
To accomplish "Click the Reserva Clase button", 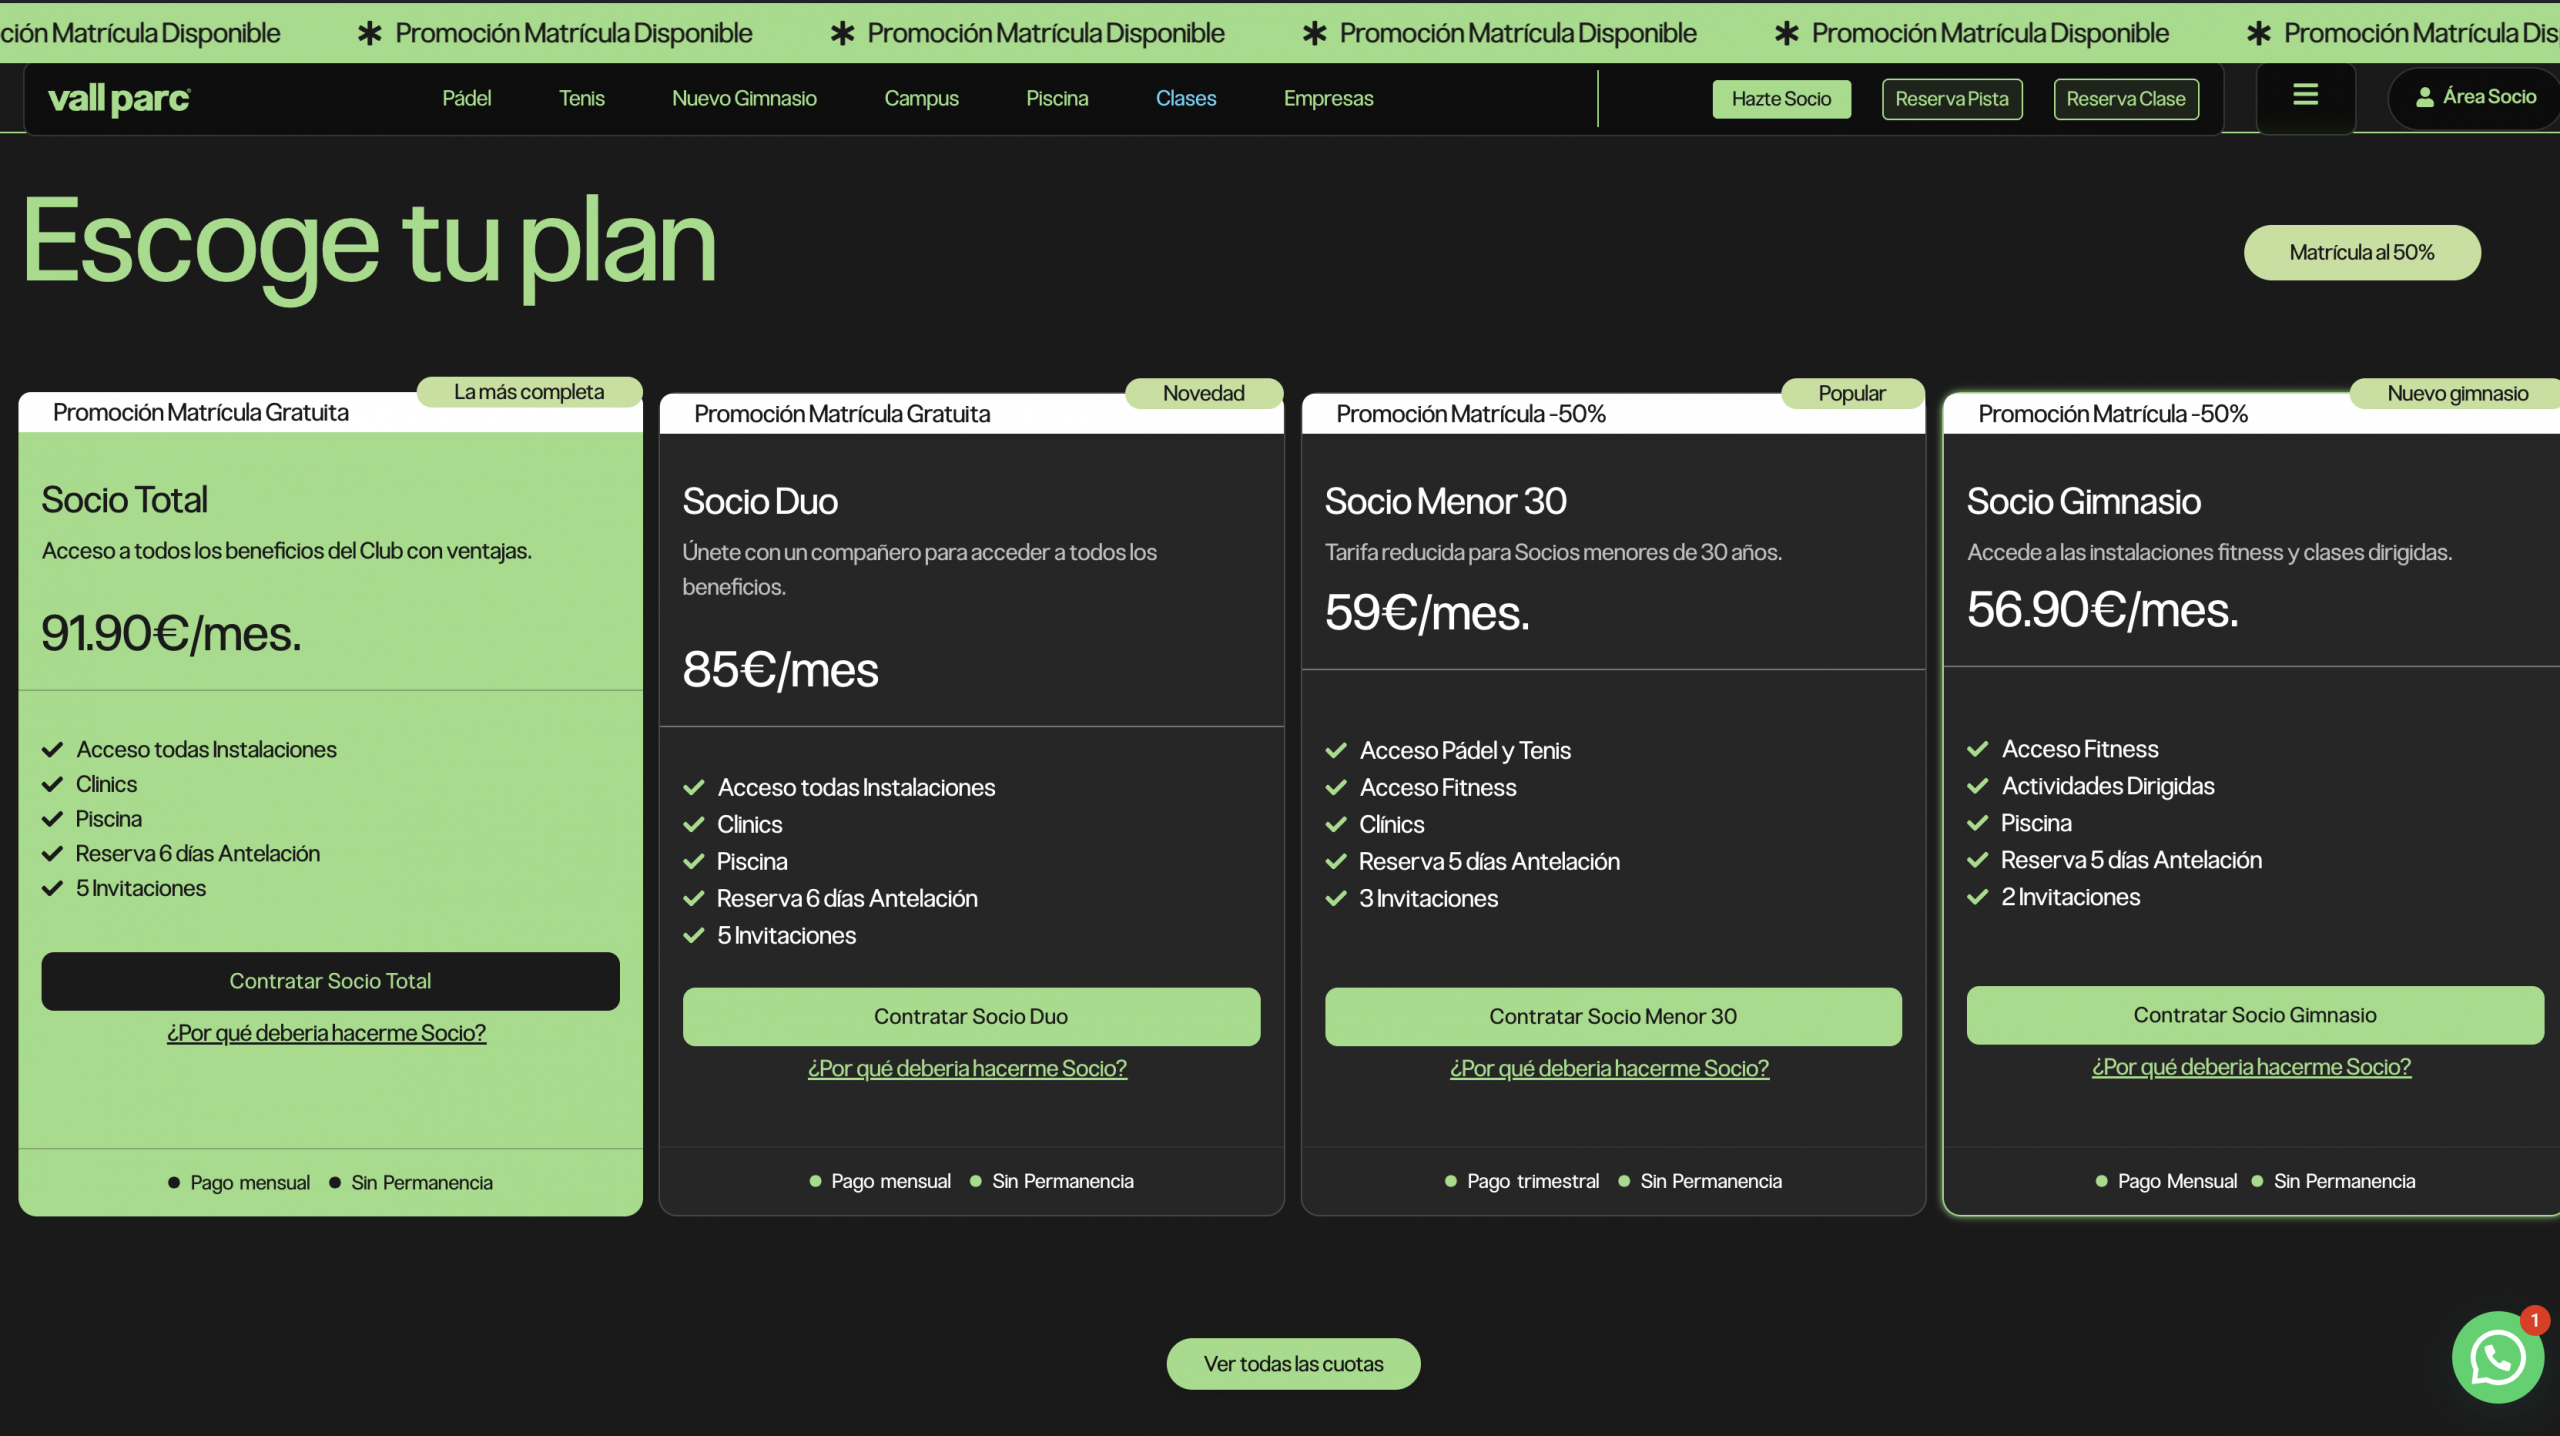I will 2125,99.
